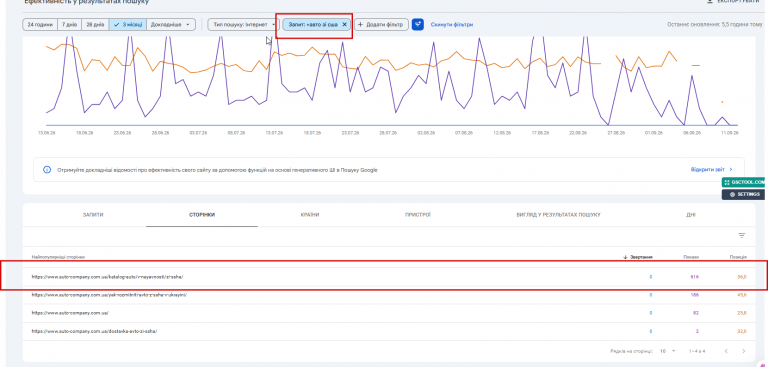Click position value 45,6 in second row

click(x=742, y=295)
